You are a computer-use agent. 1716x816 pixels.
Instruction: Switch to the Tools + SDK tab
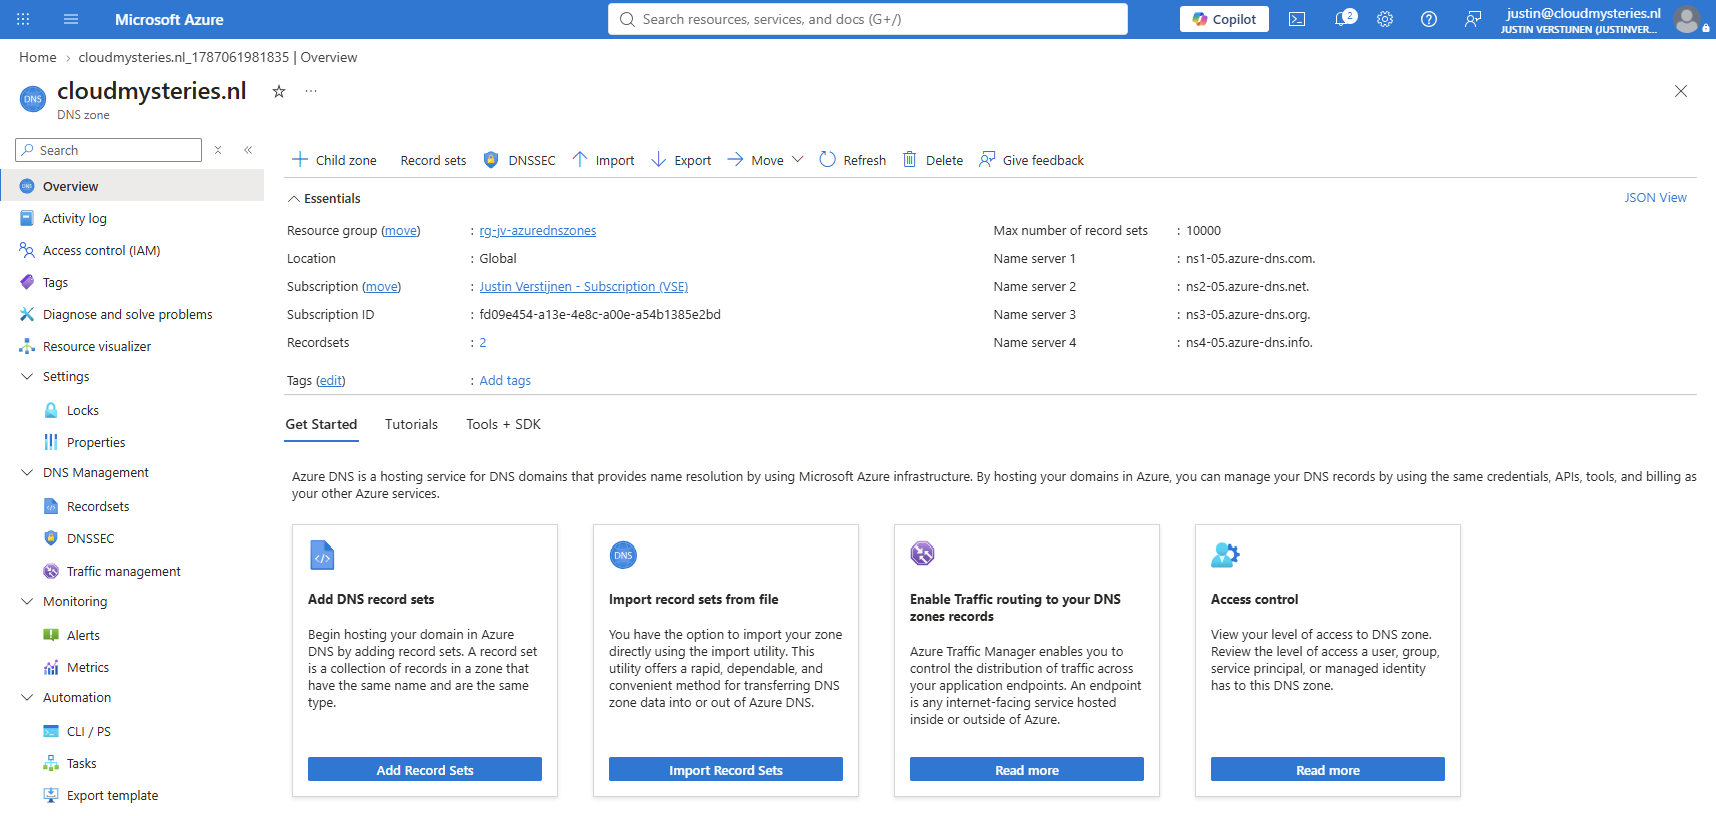tap(503, 424)
